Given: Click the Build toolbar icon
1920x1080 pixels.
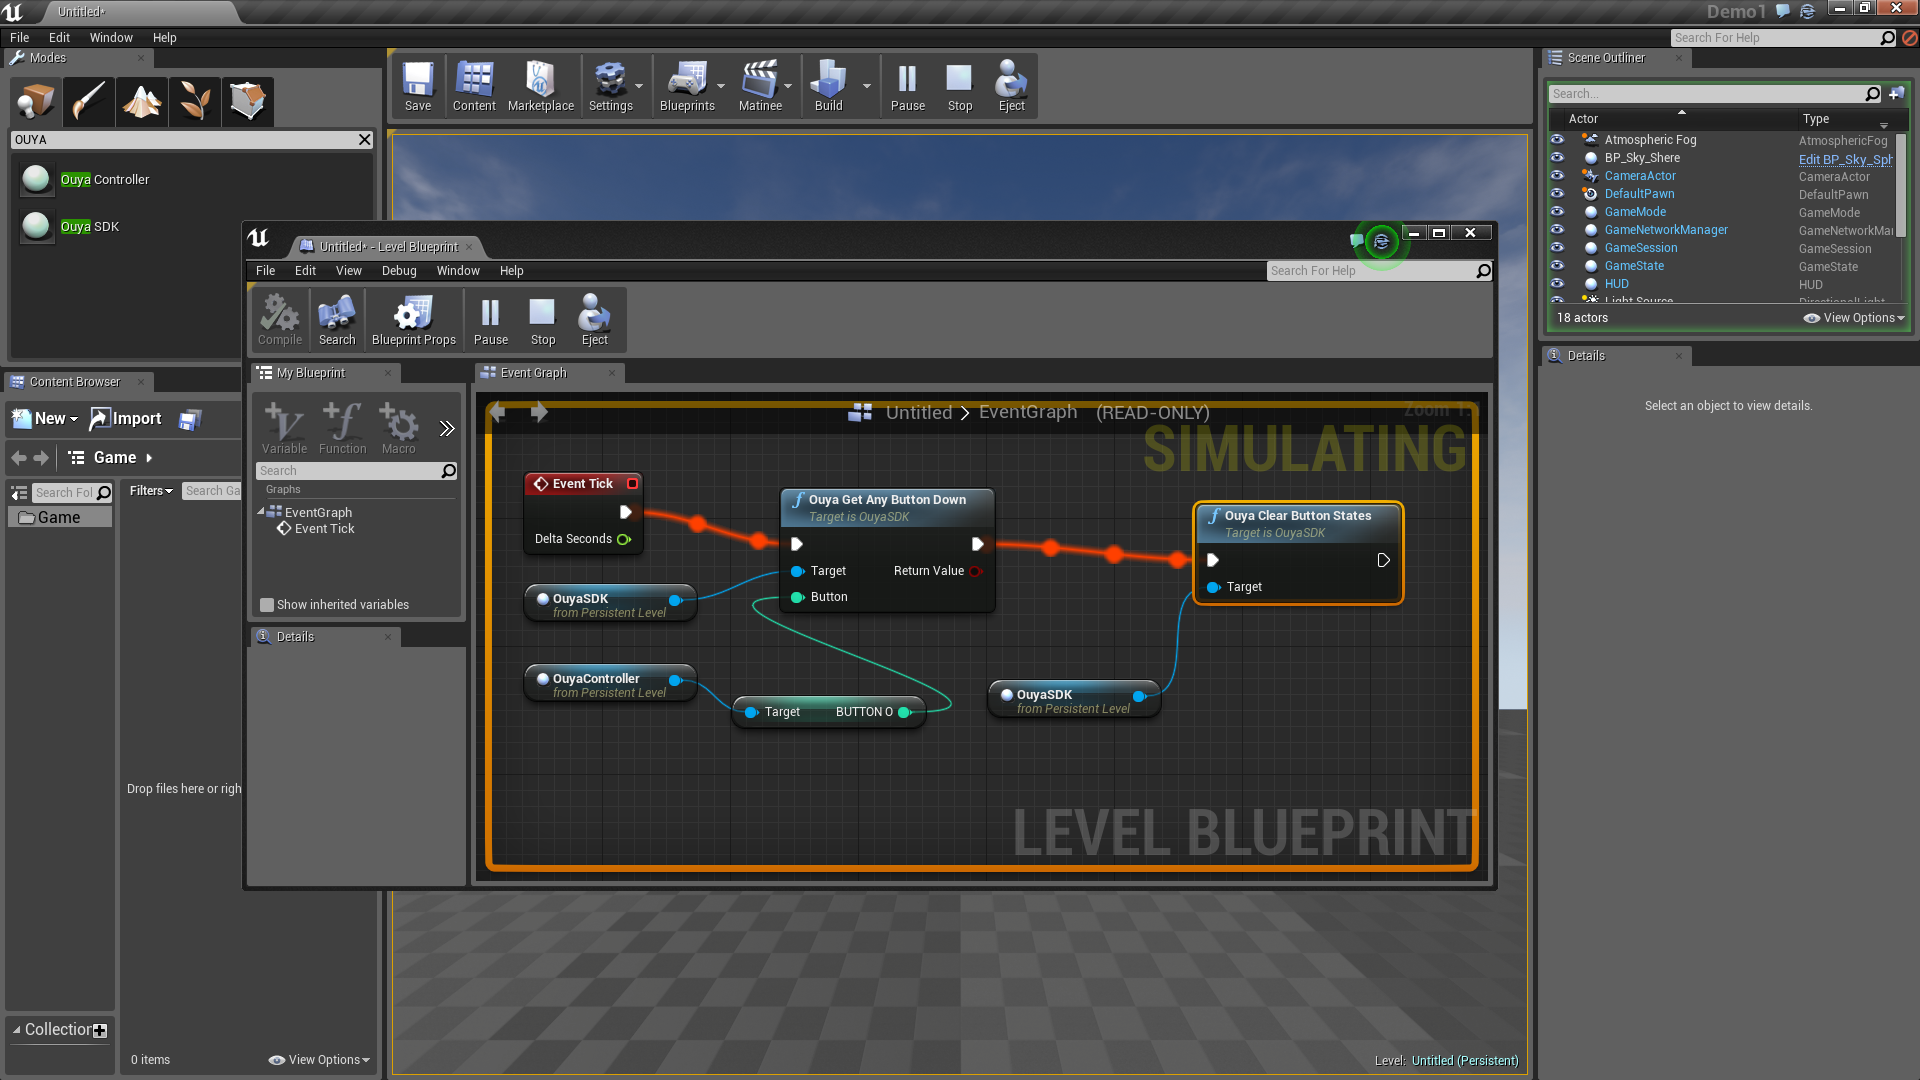Looking at the screenshot, I should (x=828, y=86).
